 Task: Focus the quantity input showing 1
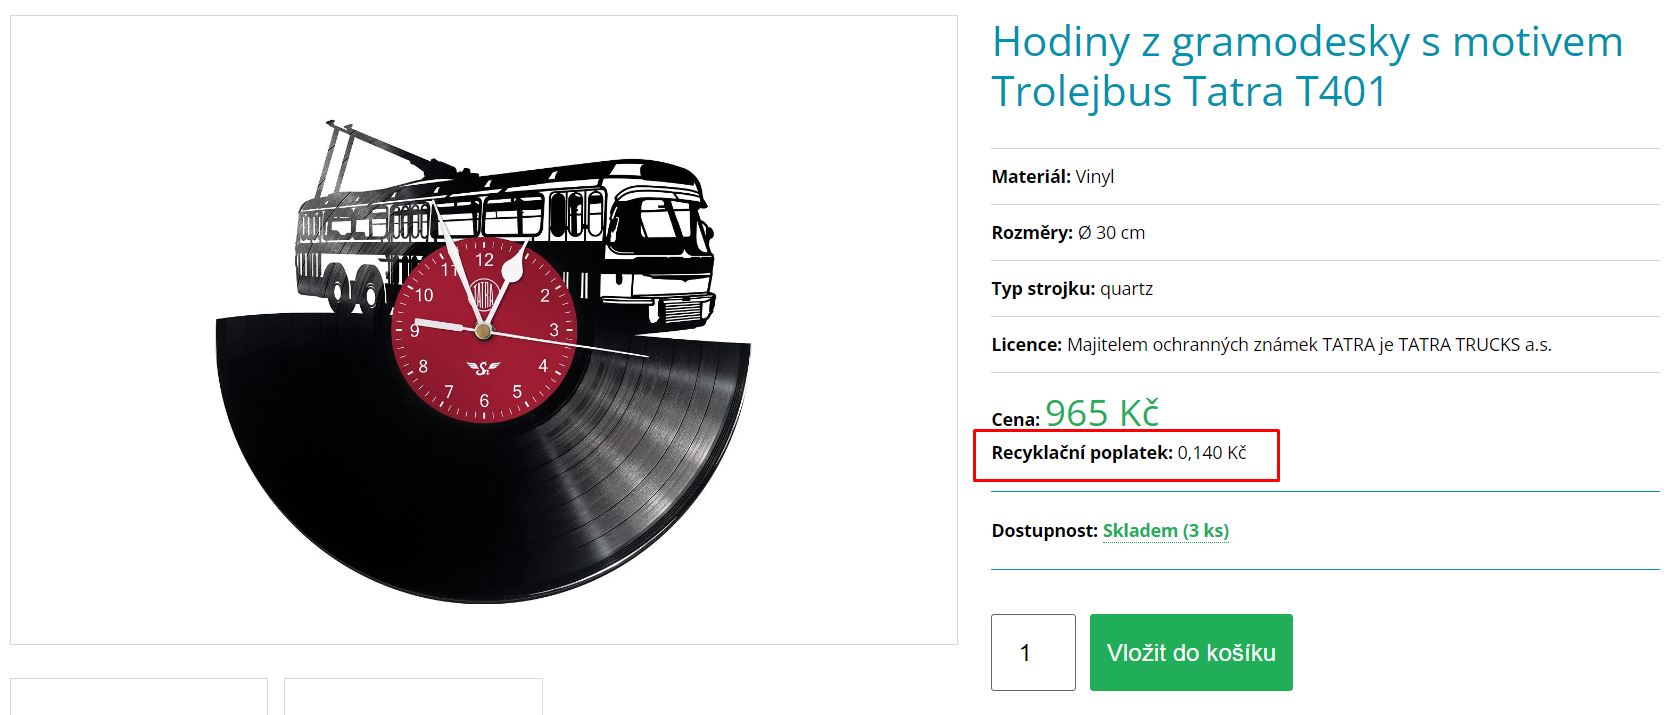(1033, 652)
